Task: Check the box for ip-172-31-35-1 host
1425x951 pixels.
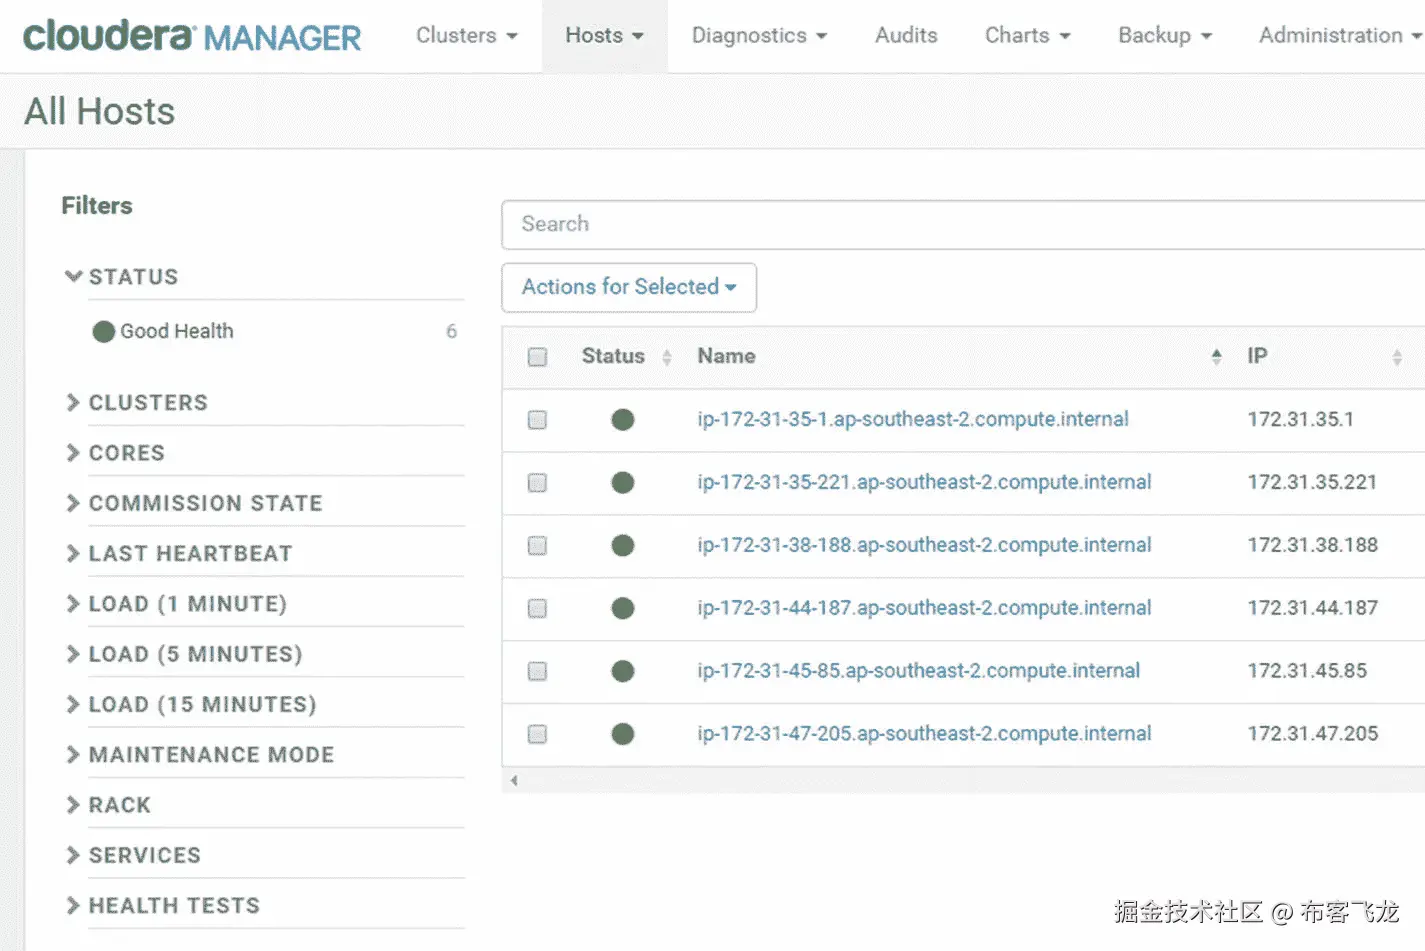Action: click(537, 420)
